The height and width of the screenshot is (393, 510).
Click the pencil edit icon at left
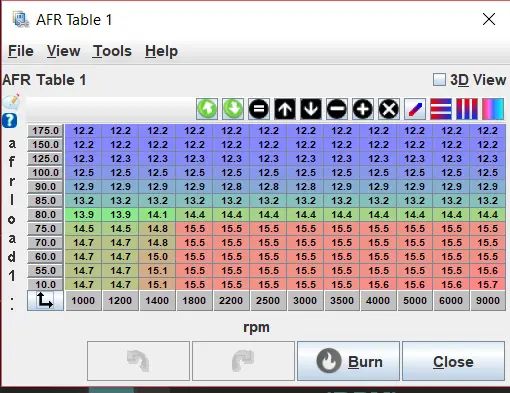pos(11,102)
